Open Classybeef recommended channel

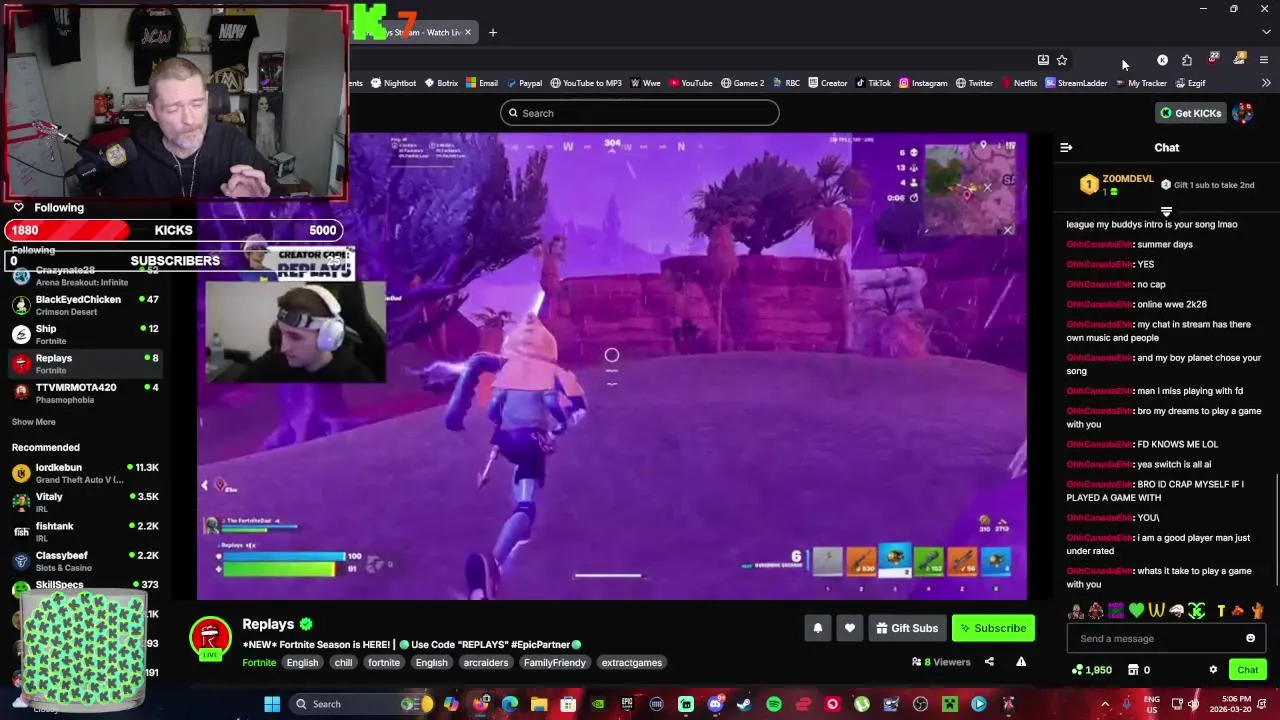point(85,561)
